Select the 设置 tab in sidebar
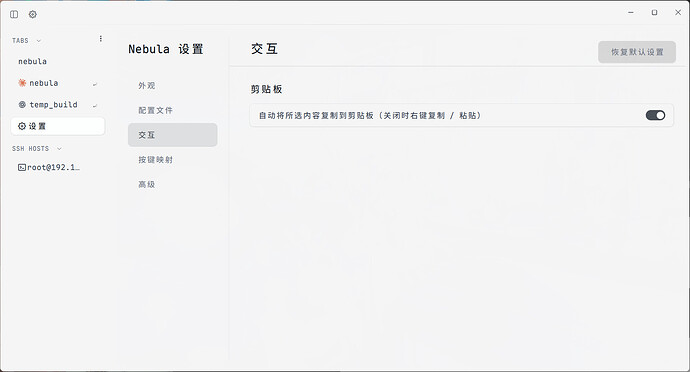The width and height of the screenshot is (690, 372). 58,126
